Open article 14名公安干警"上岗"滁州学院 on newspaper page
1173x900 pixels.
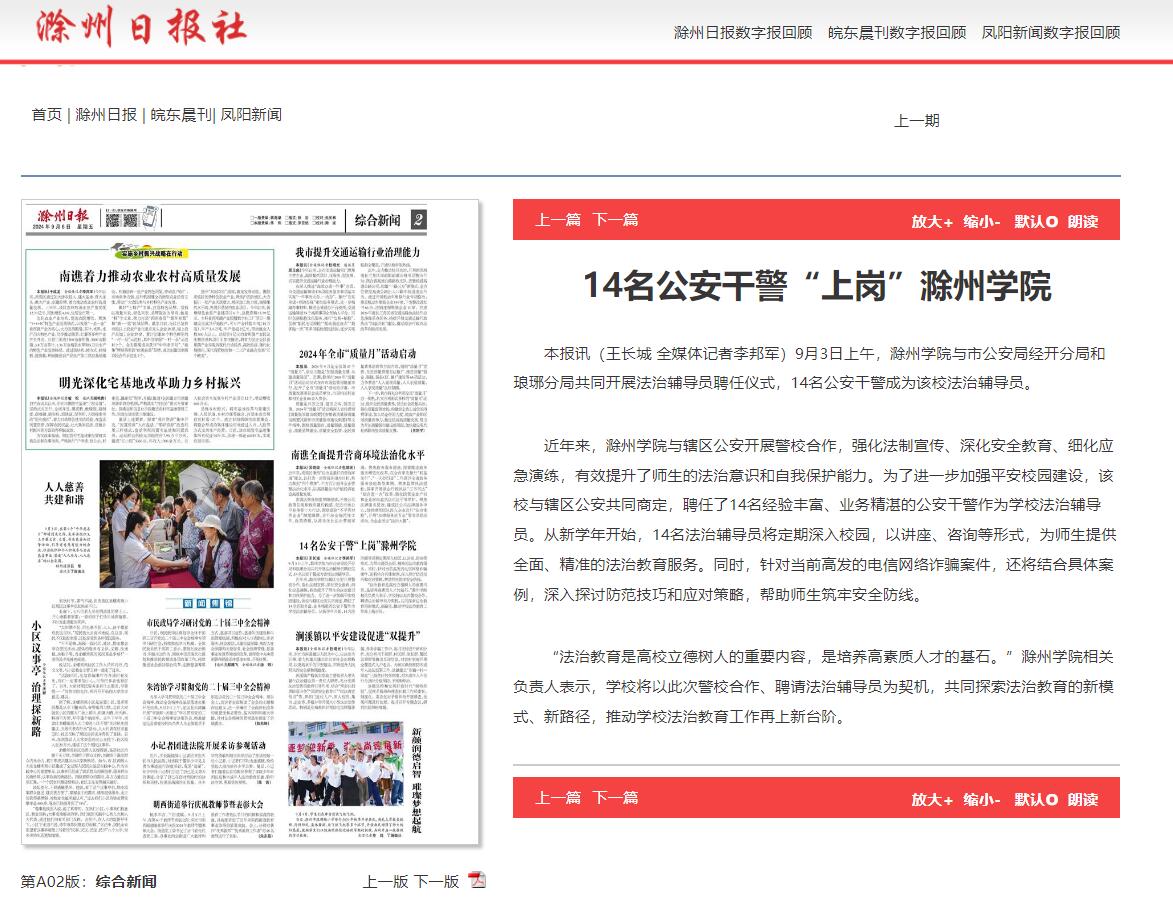(358, 545)
